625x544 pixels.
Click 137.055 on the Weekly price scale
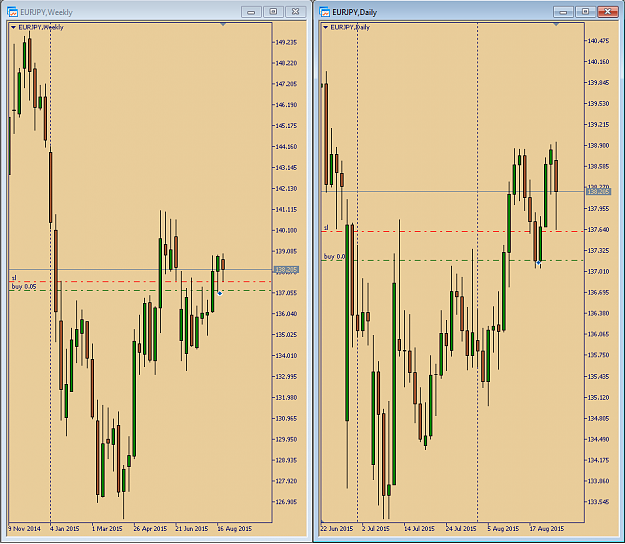286,293
